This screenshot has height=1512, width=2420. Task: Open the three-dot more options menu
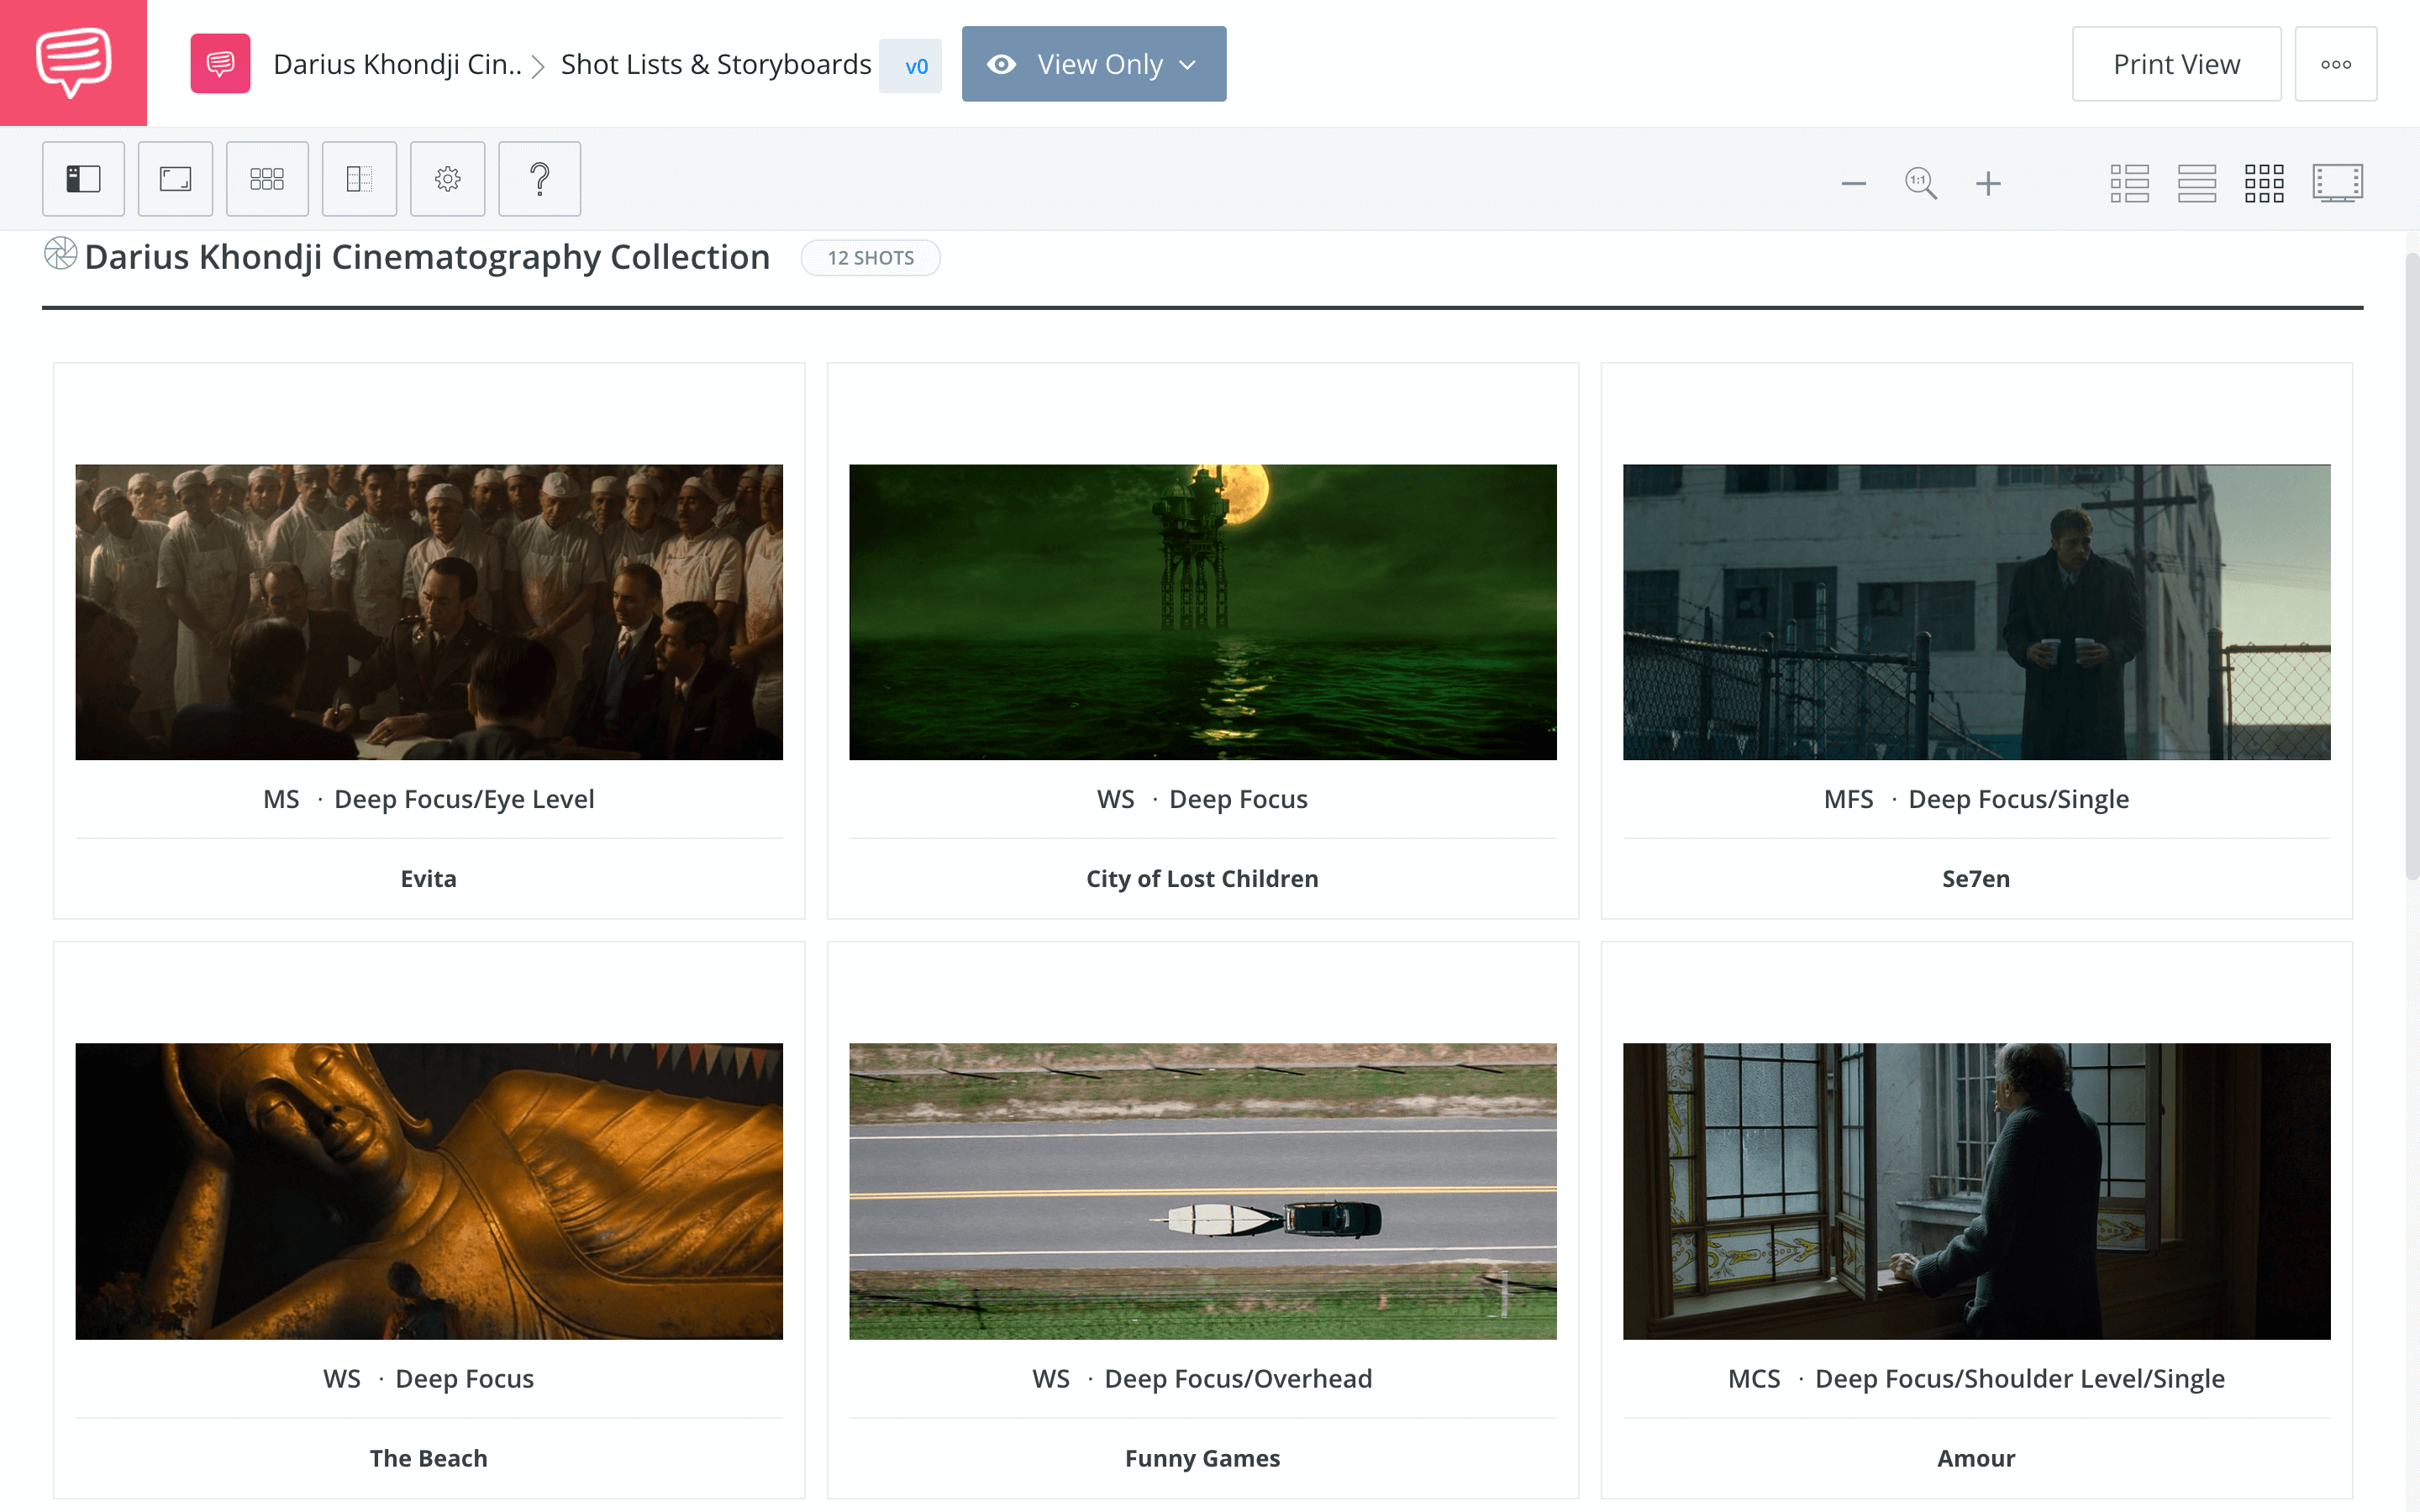coord(2336,64)
